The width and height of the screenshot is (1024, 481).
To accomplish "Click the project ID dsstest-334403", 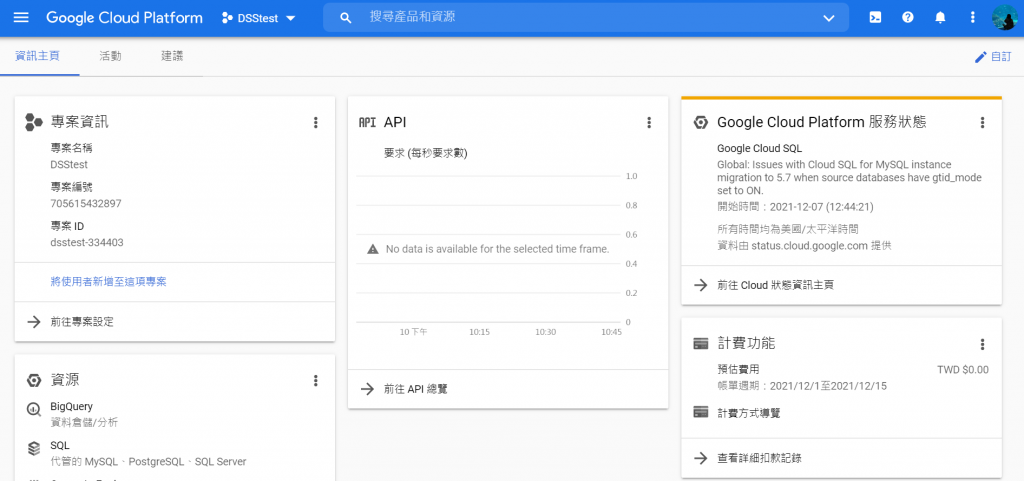I will pyautogui.click(x=87, y=242).
